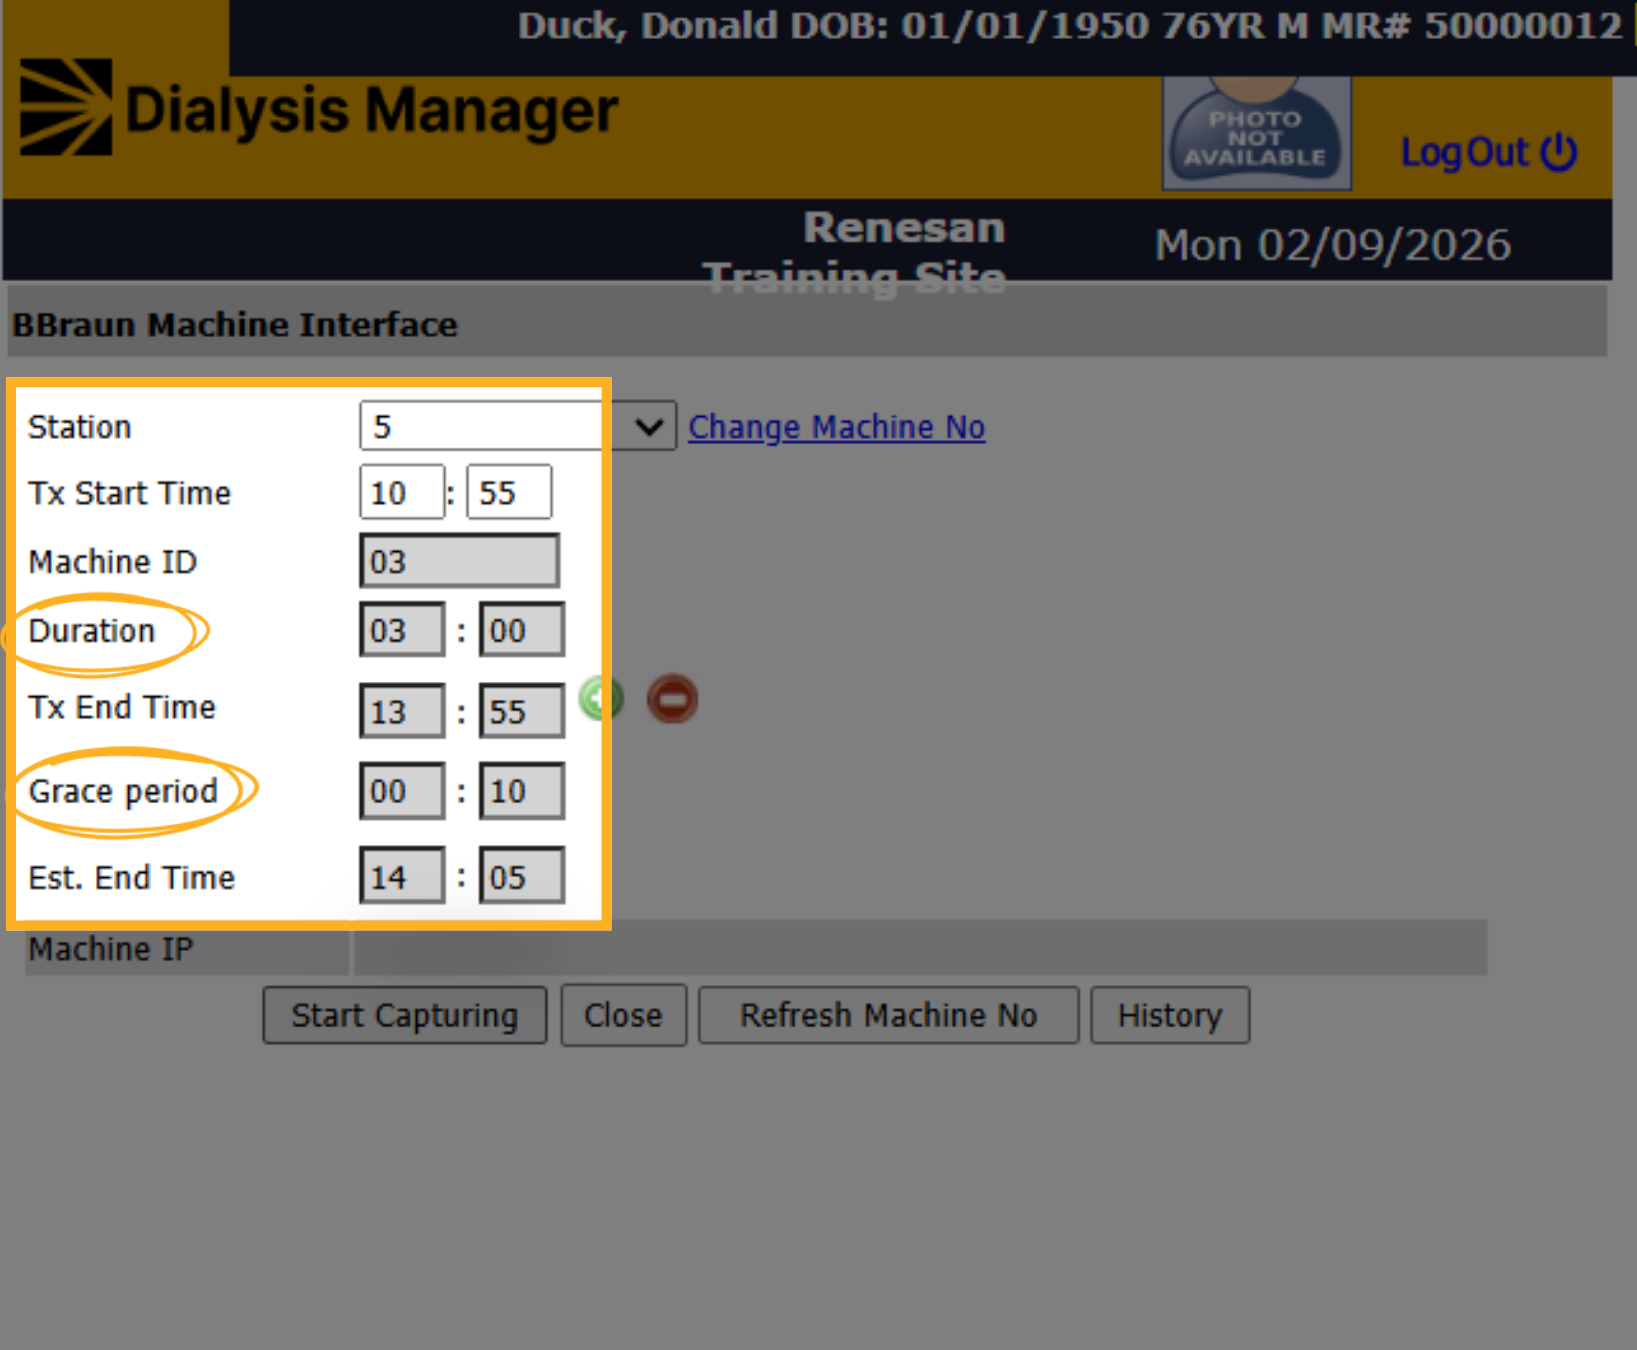Viewport: 1637px width, 1350px height.
Task: Select the Tx End Time hour field
Action: pyautogui.click(x=402, y=710)
